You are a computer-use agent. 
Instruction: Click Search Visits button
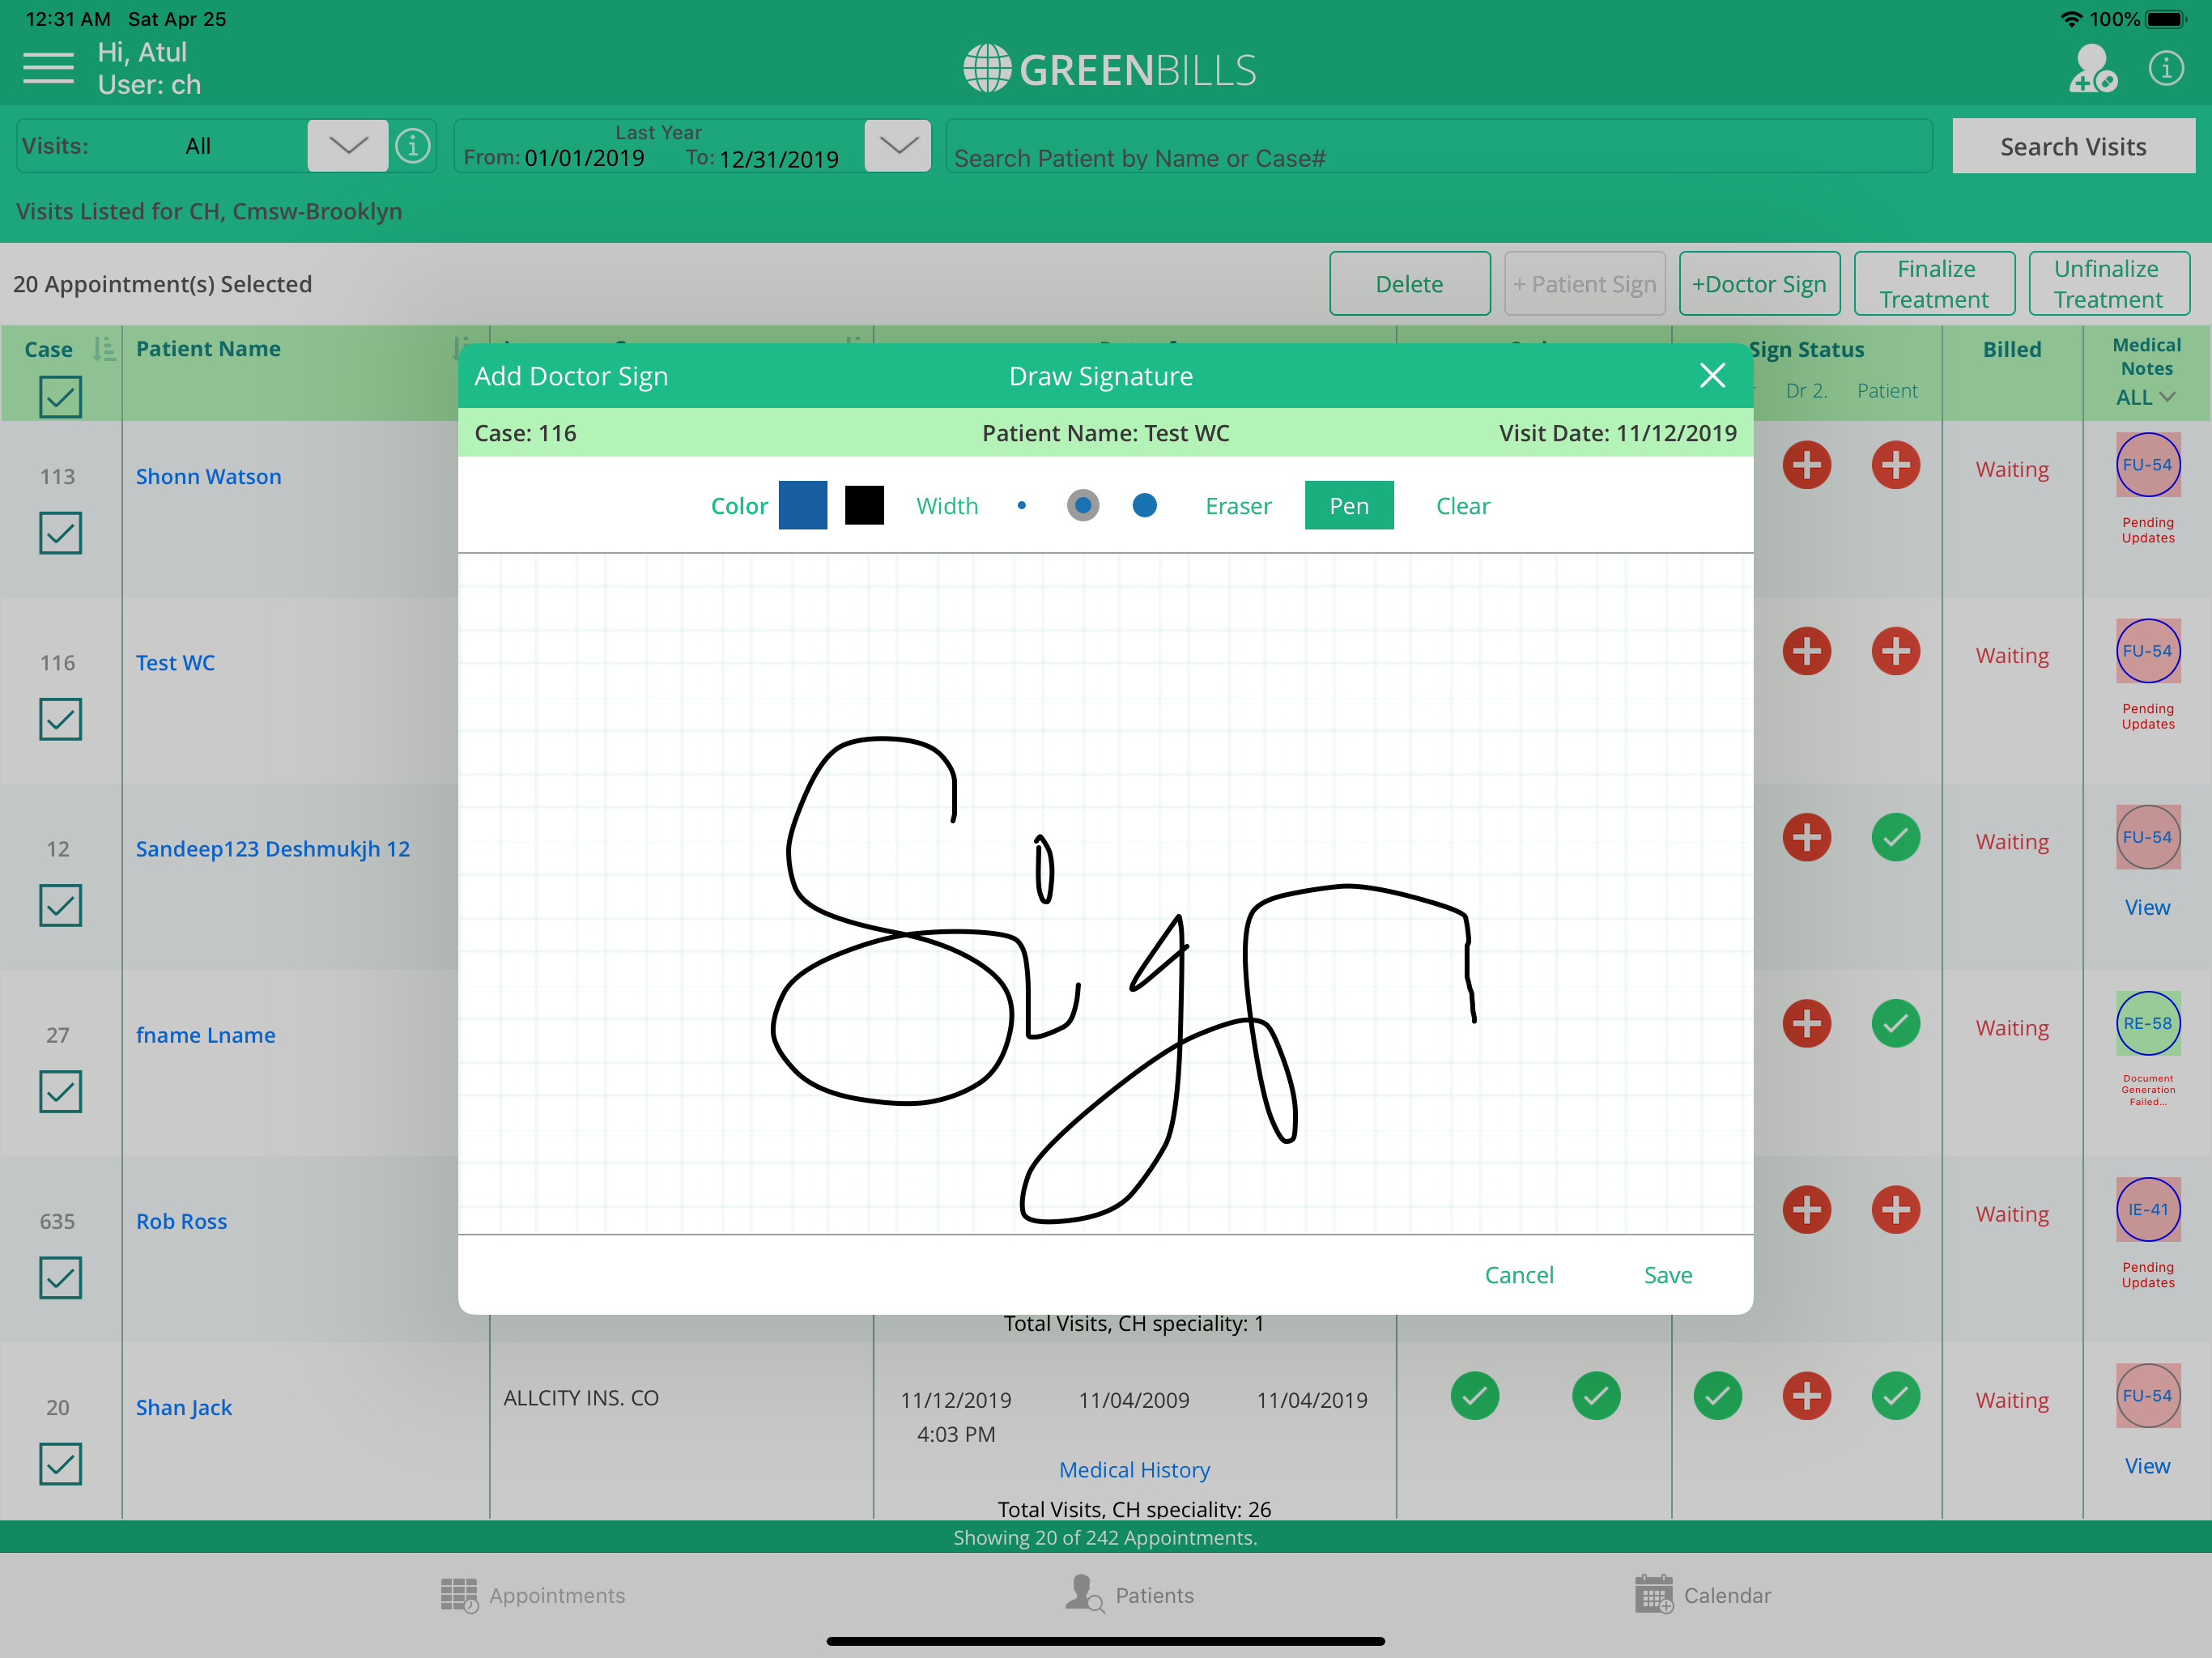tap(2073, 146)
